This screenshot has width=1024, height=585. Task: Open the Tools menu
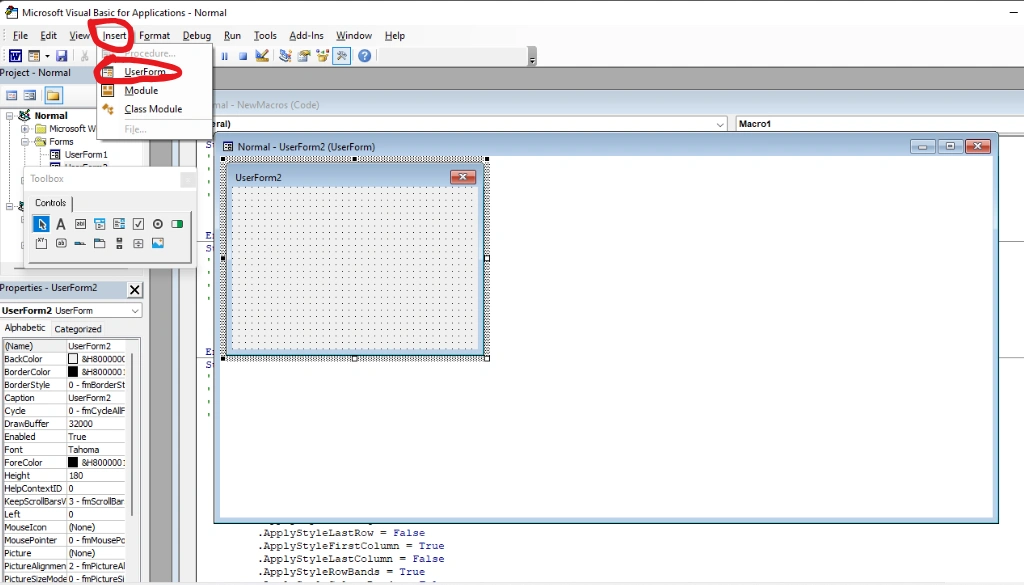tap(265, 35)
